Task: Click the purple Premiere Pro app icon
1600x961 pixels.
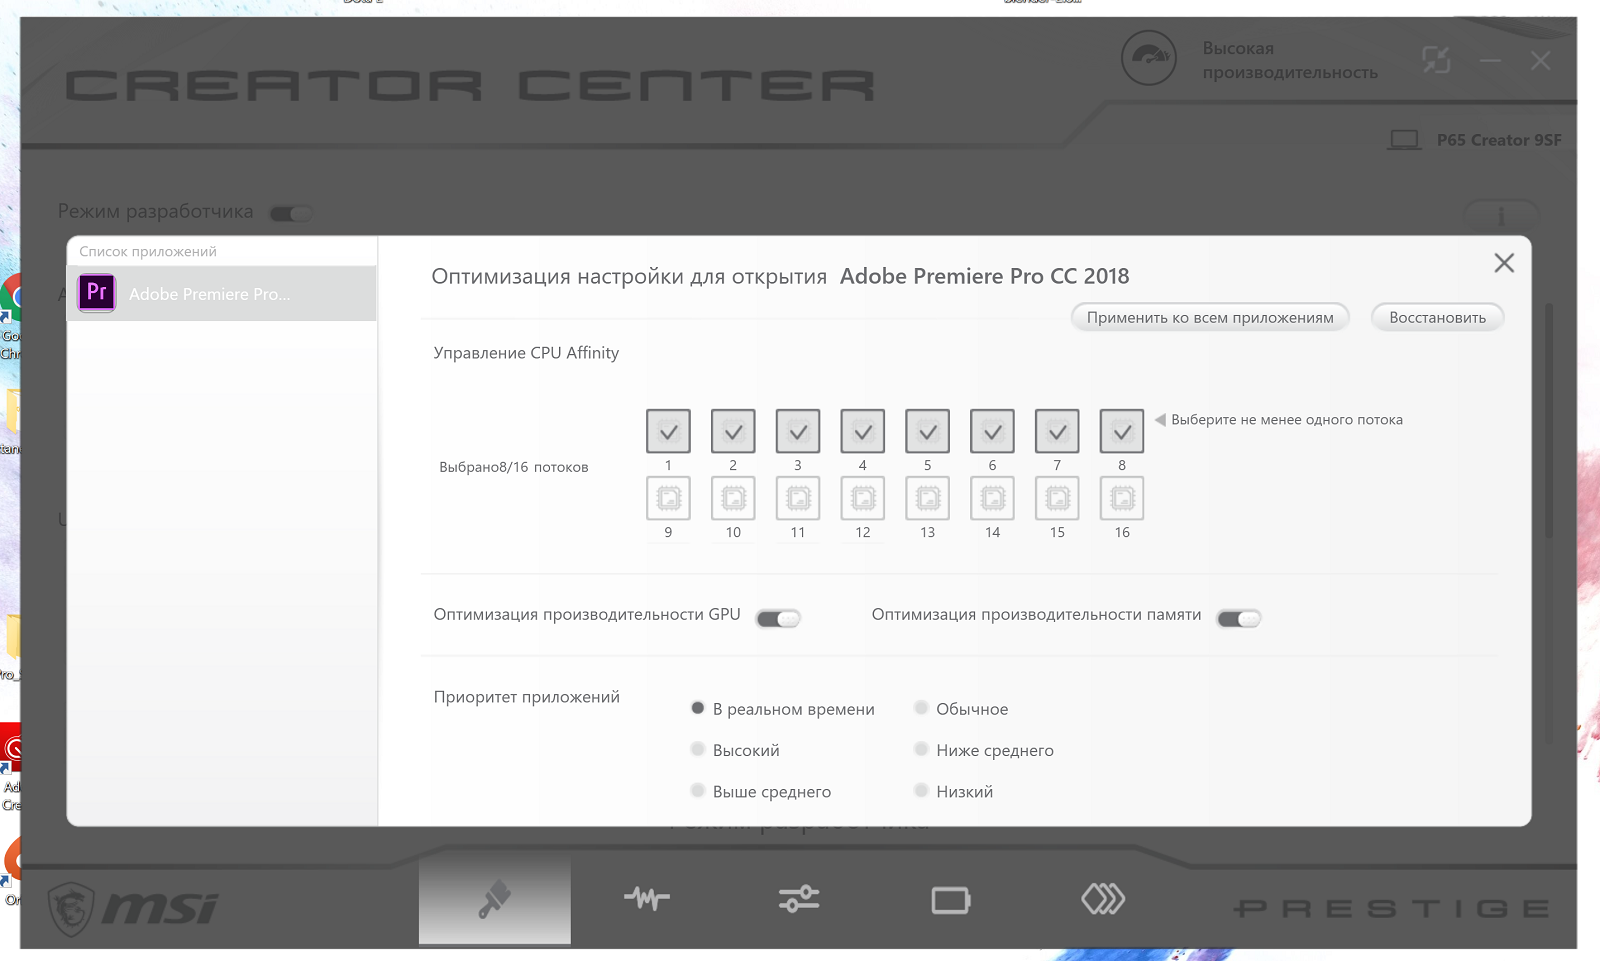Action: pyautogui.click(x=97, y=293)
